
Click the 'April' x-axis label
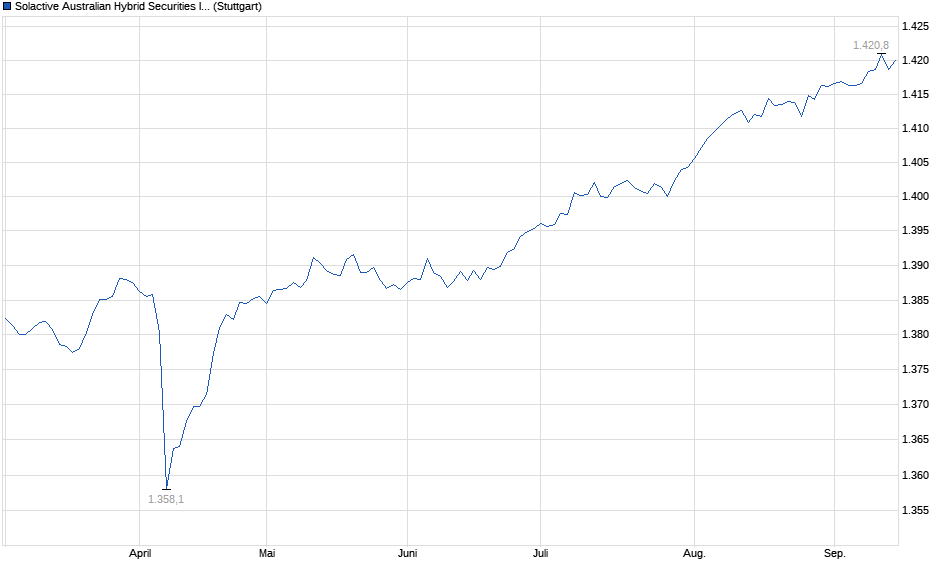click(x=140, y=553)
